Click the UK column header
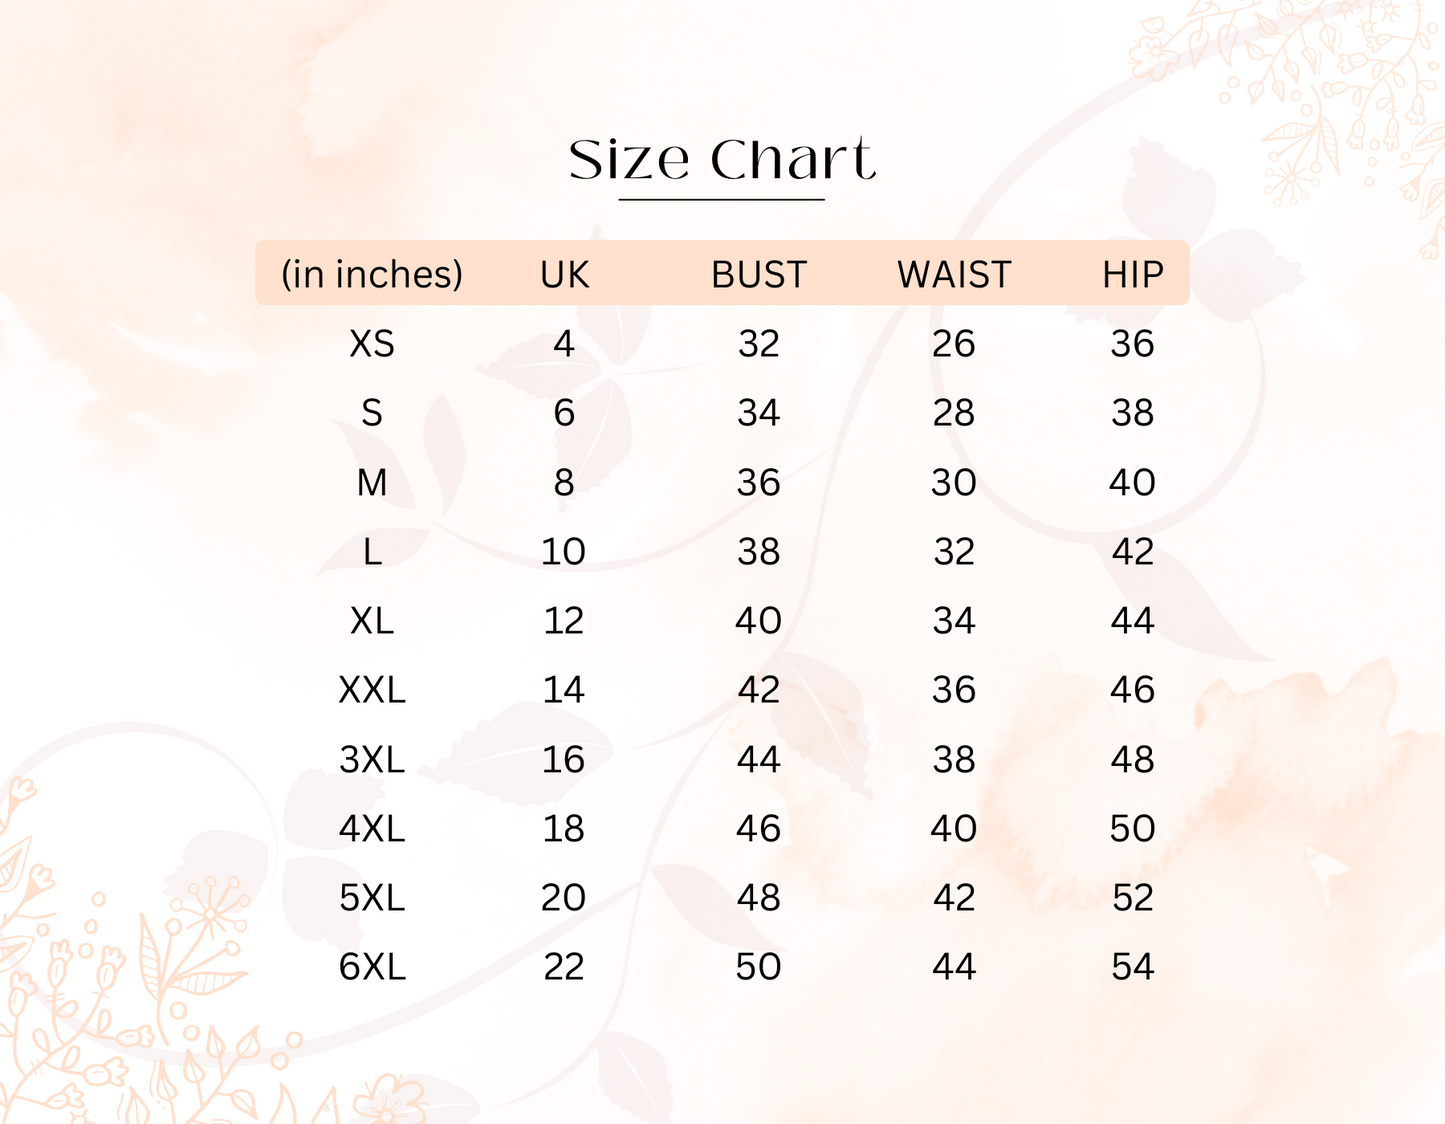The width and height of the screenshot is (1445, 1124). tap(564, 275)
